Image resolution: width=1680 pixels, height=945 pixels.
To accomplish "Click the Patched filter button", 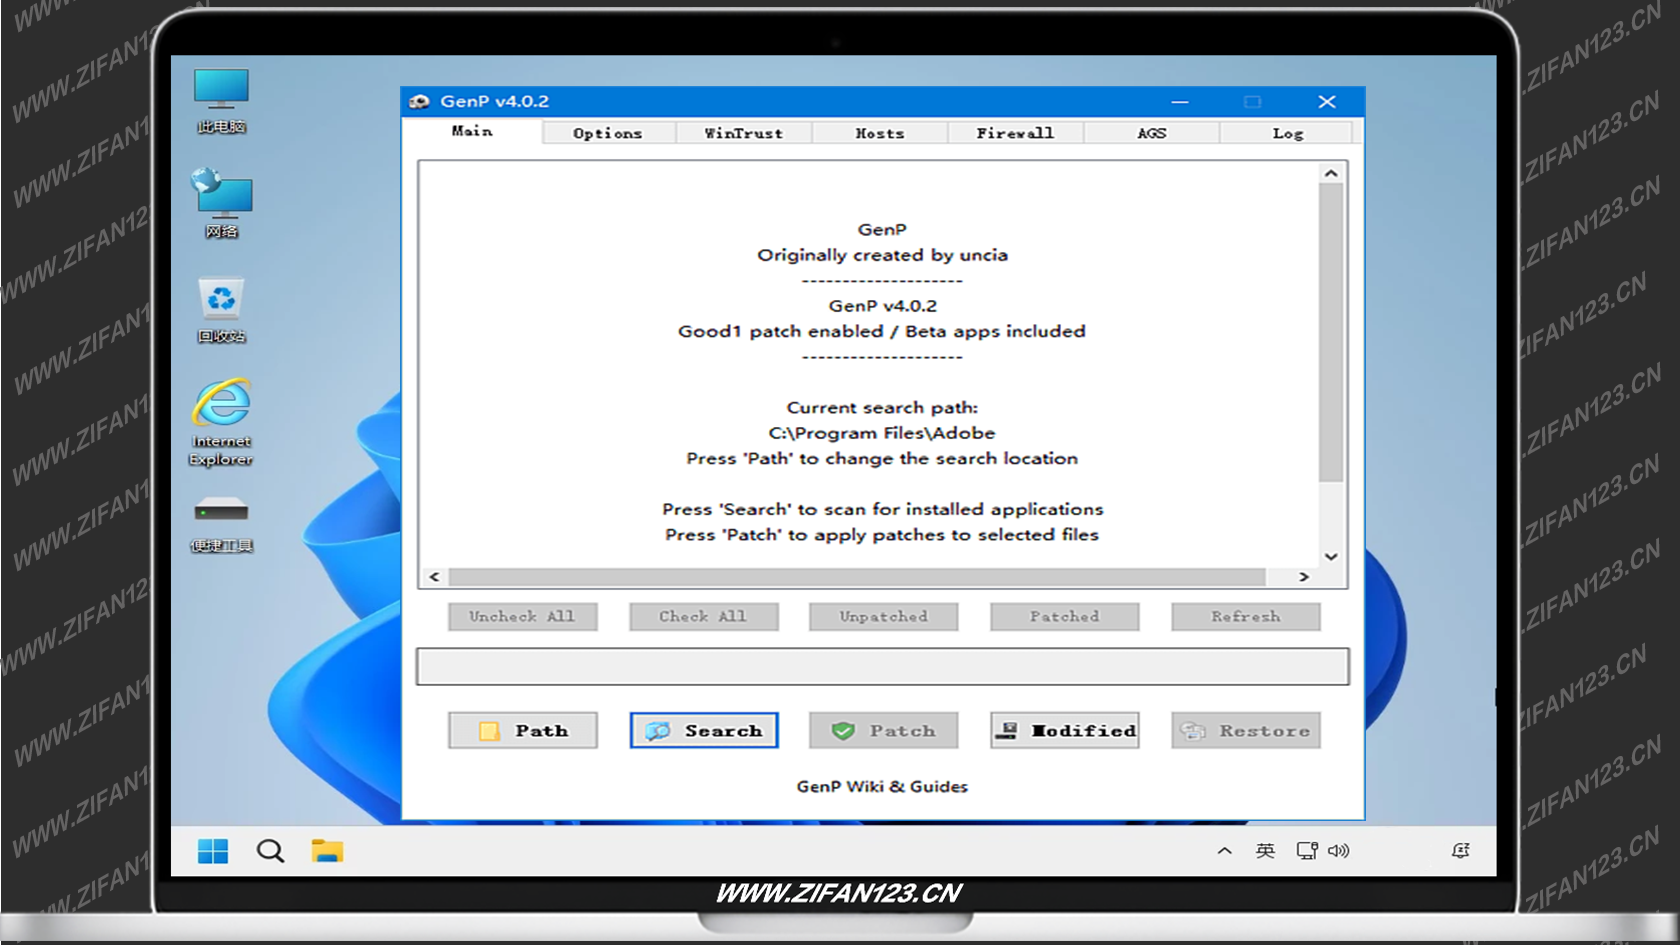I will tap(1065, 616).
